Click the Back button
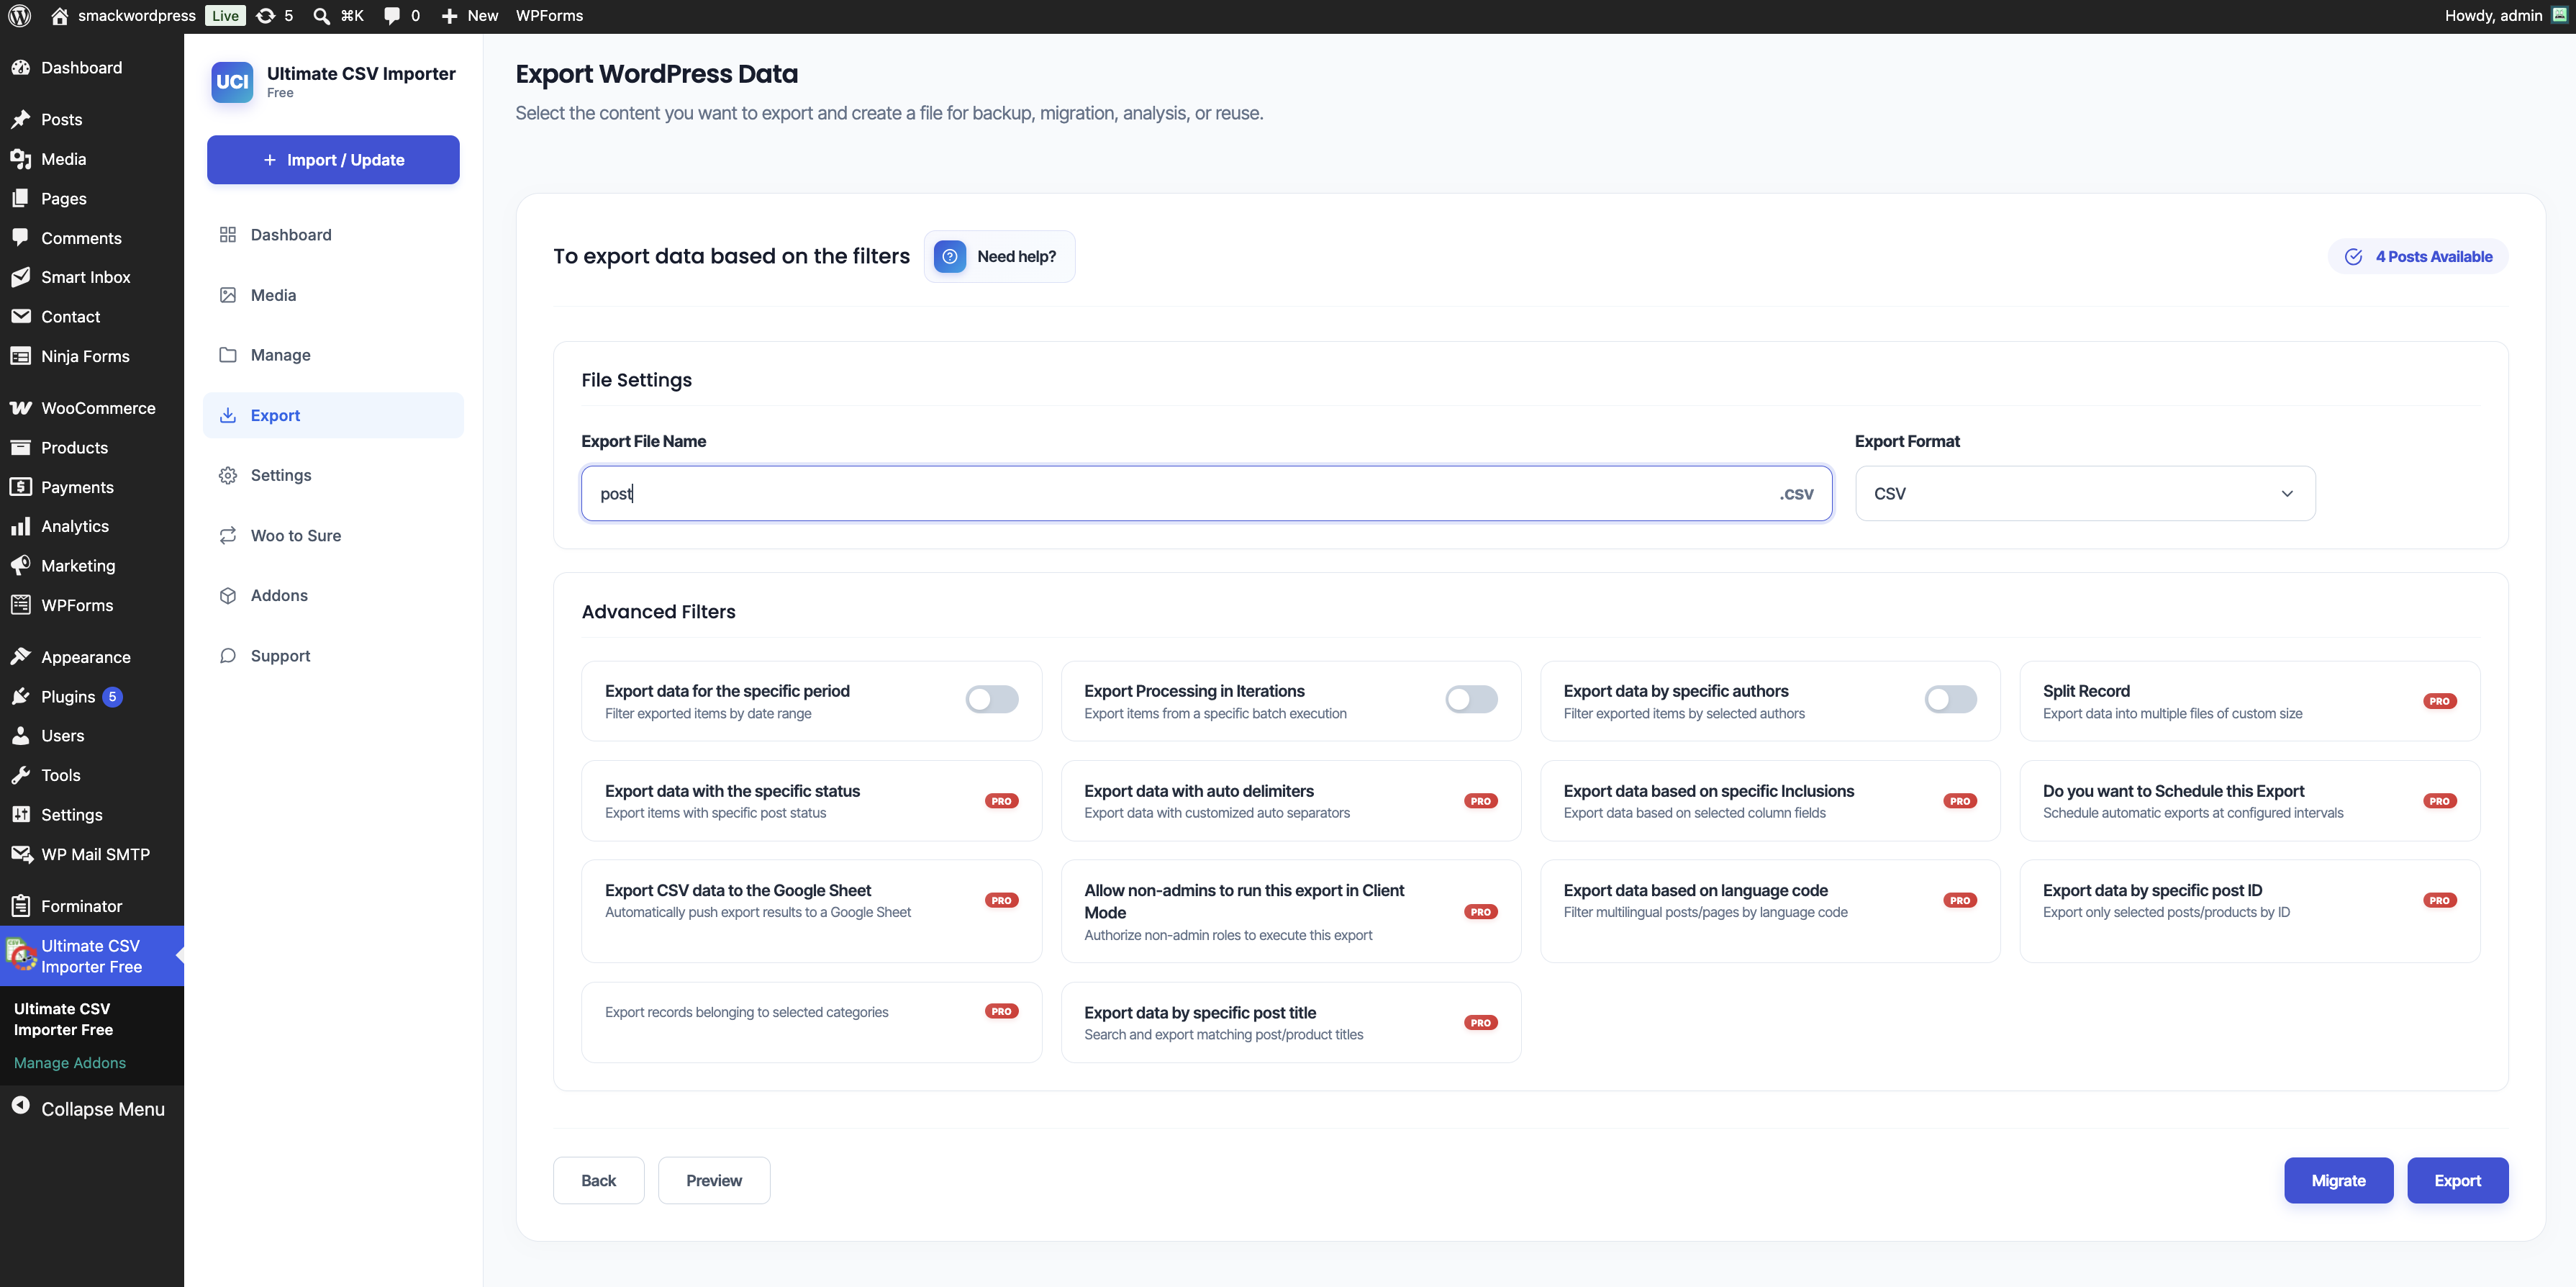Viewport: 2576px width, 1287px height. click(x=598, y=1180)
